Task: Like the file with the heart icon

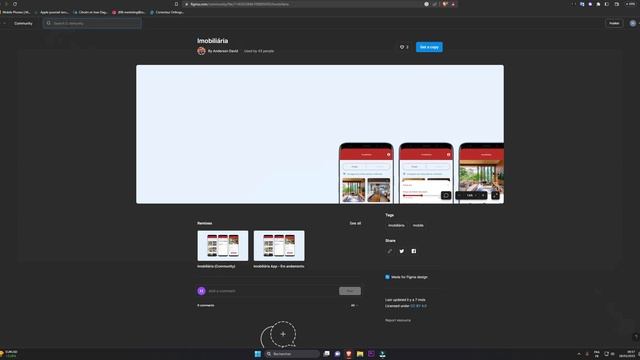Action: [x=402, y=47]
